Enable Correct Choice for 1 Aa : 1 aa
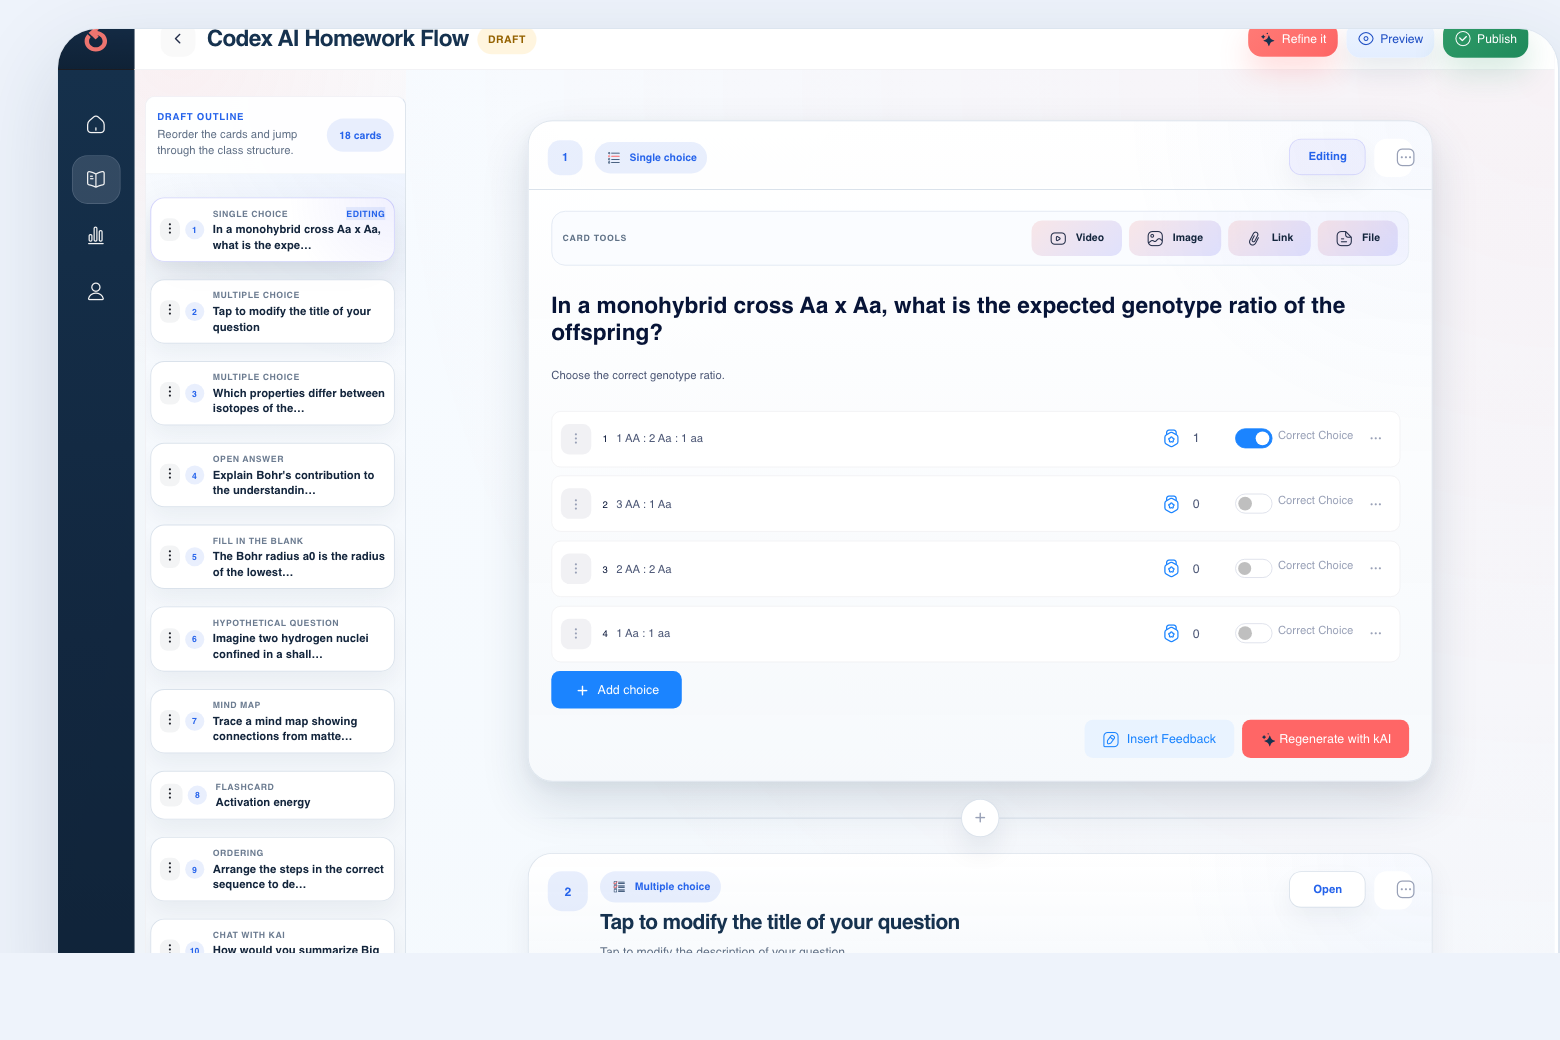 (x=1253, y=633)
